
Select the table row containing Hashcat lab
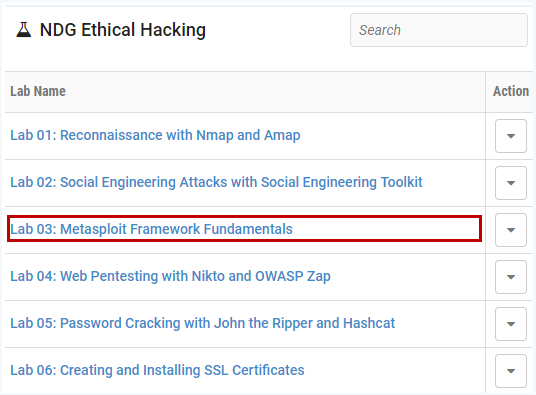pos(269,324)
